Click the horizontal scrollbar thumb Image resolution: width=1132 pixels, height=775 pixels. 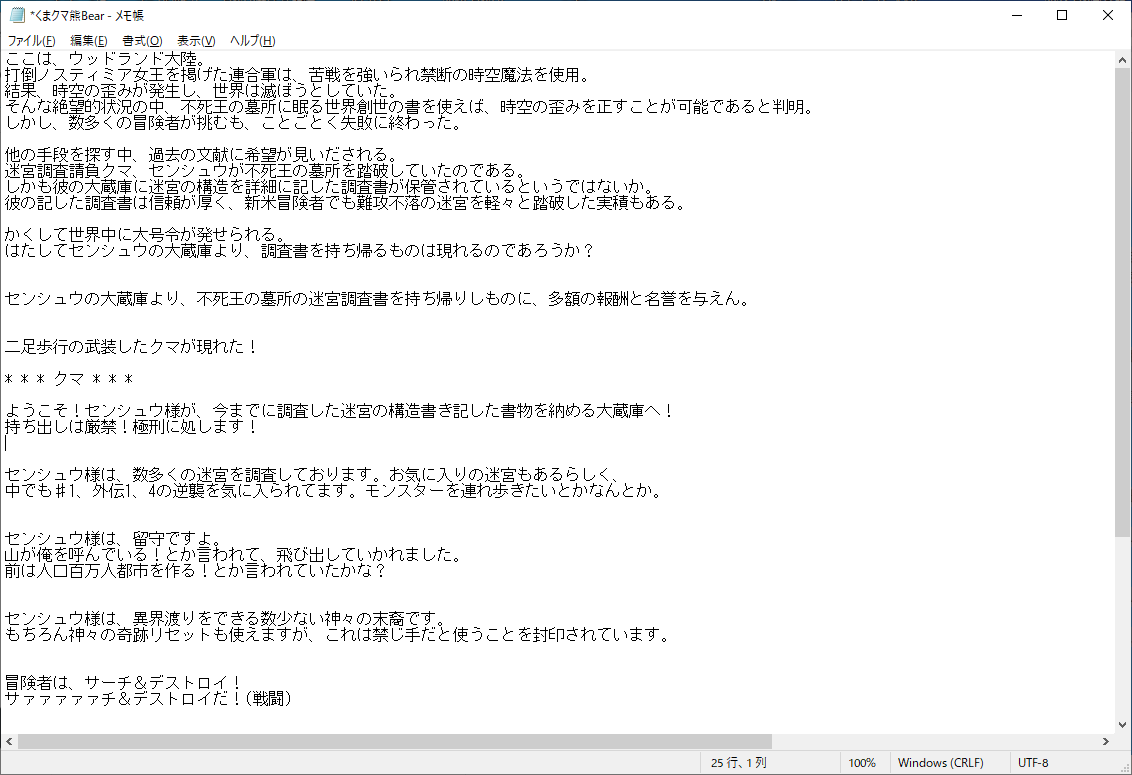395,741
